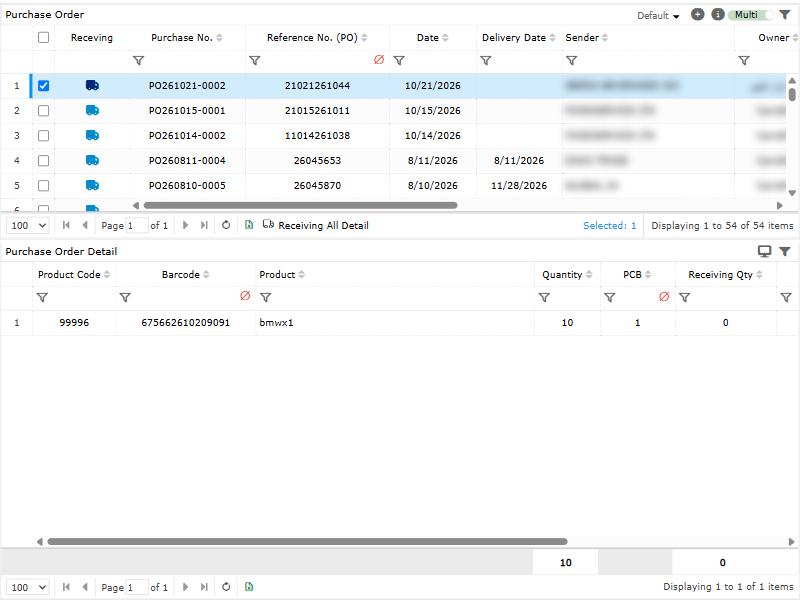This screenshot has height=600, width=800.
Task: Sort by Delivery Date column header
Action: pos(519,37)
